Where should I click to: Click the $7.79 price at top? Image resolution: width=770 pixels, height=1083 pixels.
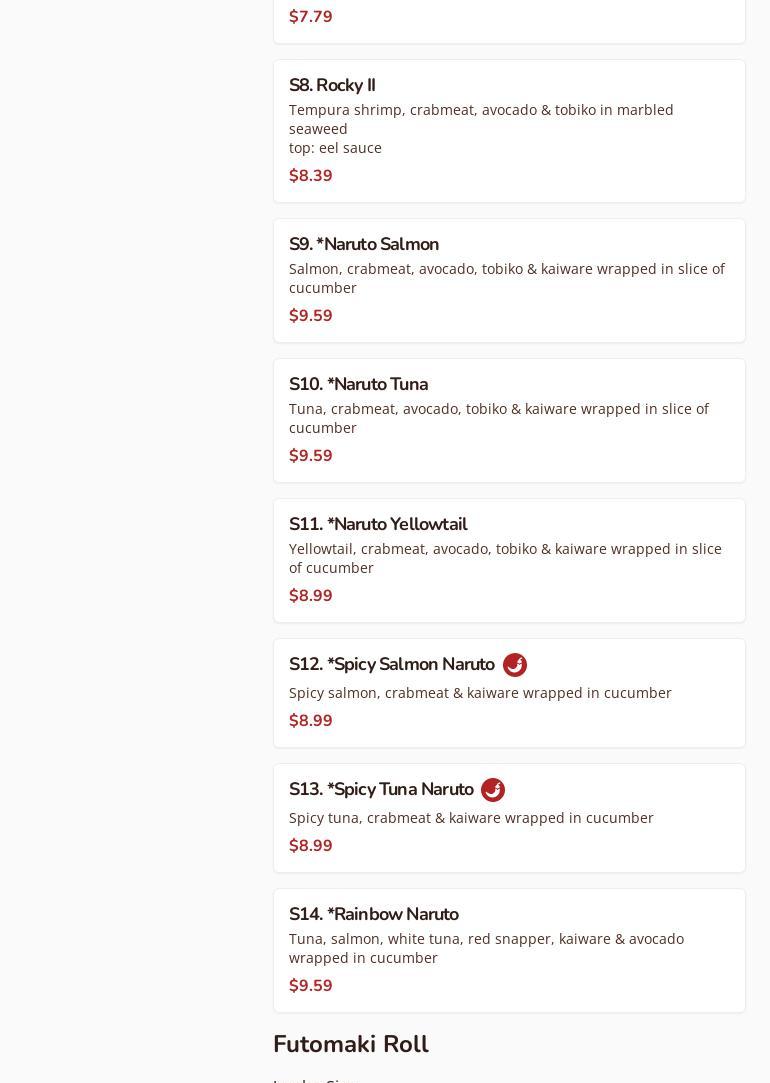(311, 17)
